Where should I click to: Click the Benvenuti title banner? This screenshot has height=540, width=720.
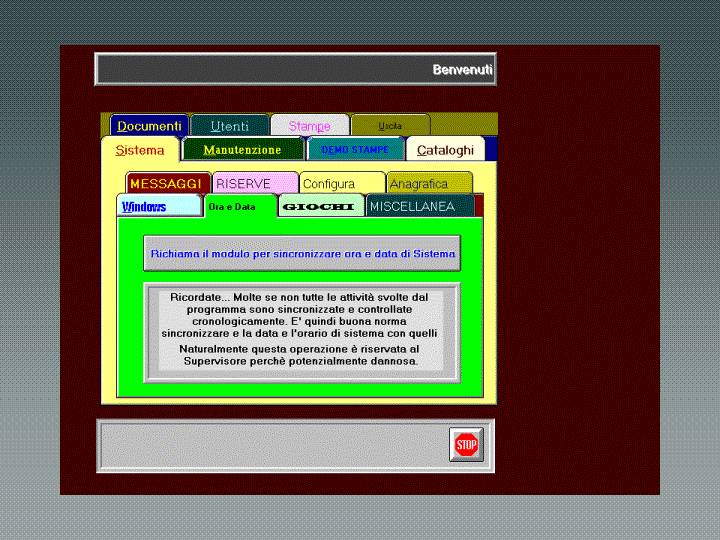pos(296,69)
